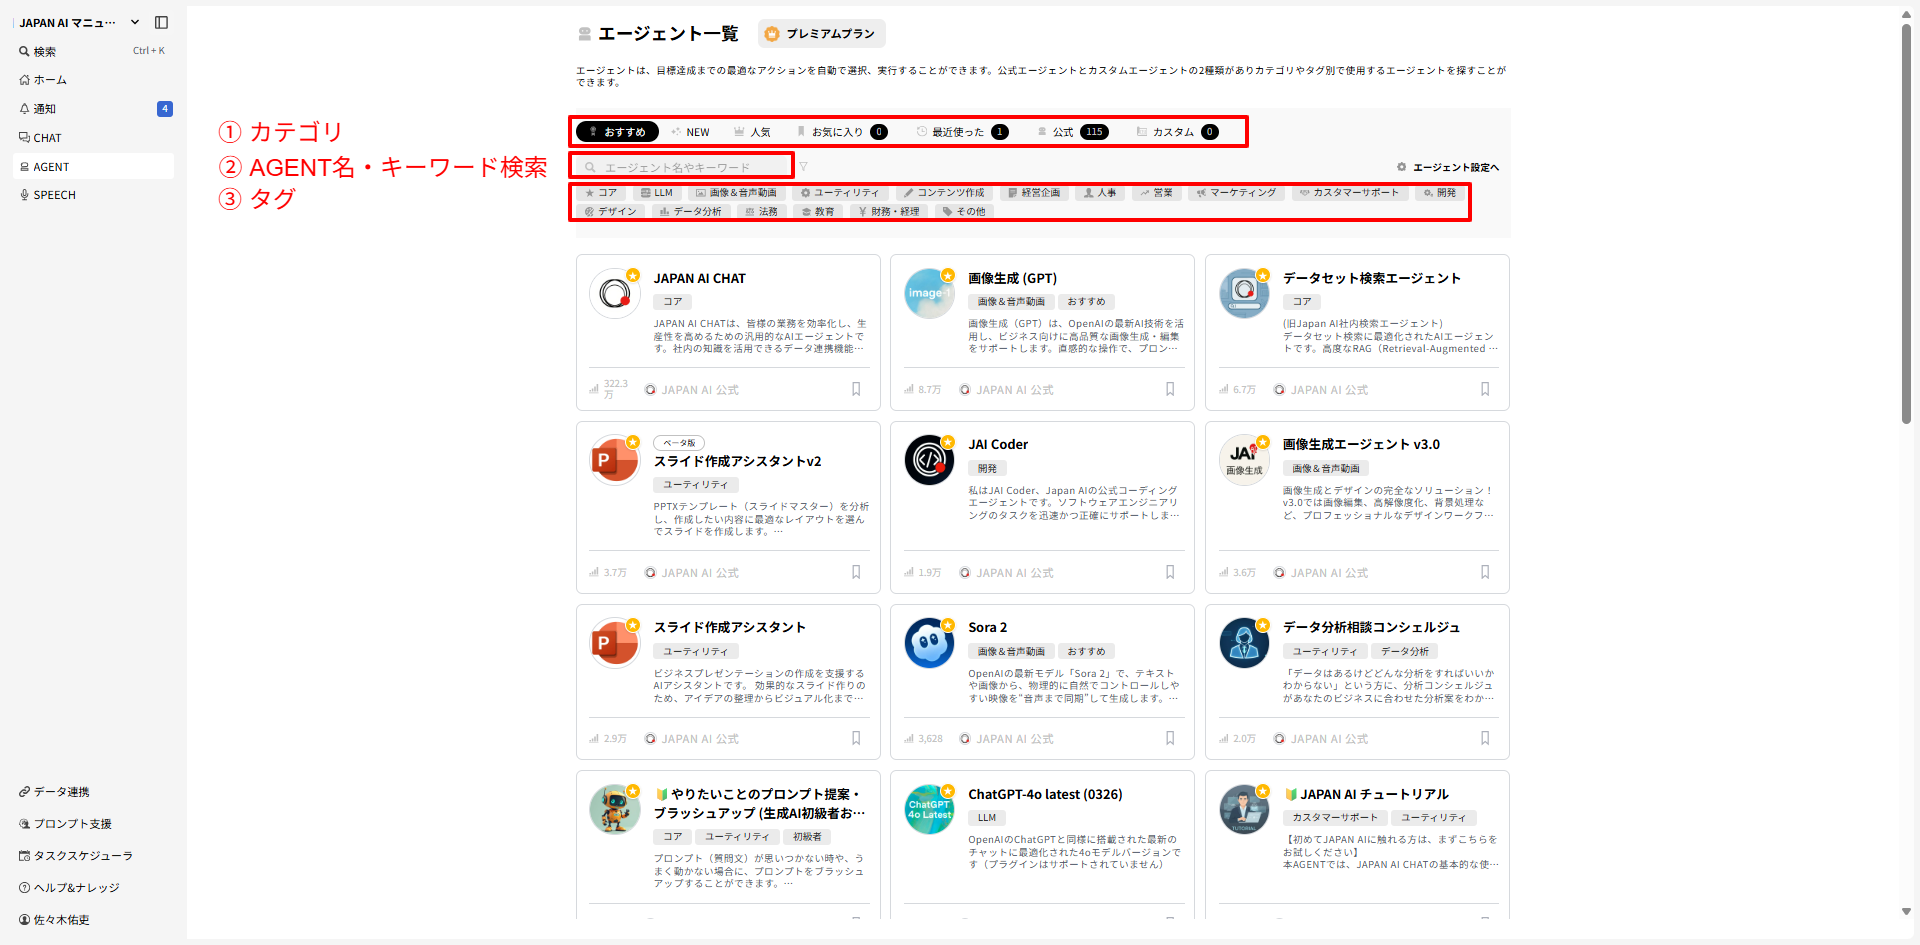1920x945 pixels.
Task: Open the workspace switcher dropdown
Action: [x=134, y=22]
